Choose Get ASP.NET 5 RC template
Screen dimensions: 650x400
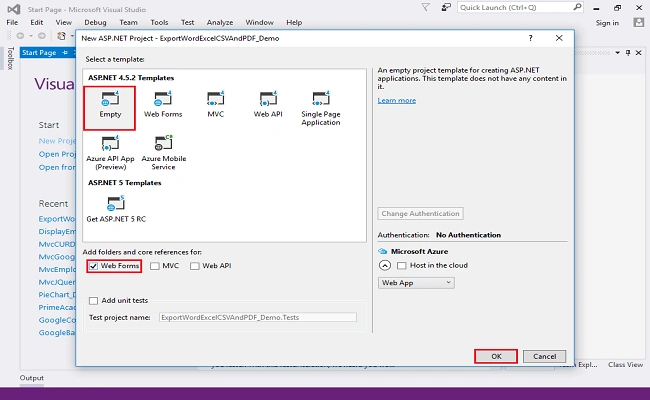point(116,209)
